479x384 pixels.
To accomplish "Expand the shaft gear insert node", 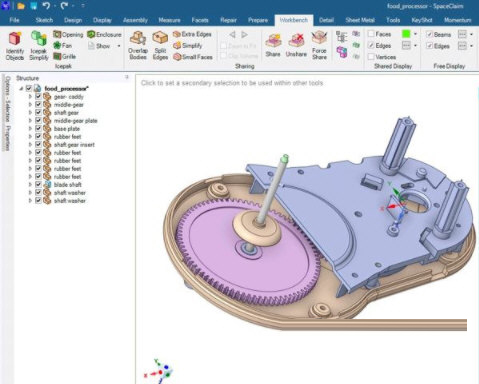I will click(x=30, y=145).
